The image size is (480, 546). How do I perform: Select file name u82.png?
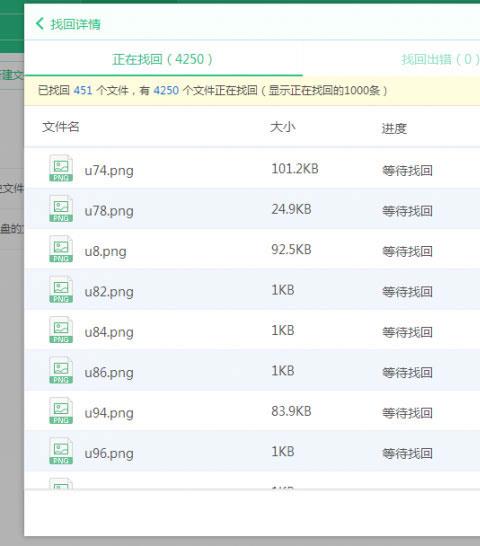point(109,292)
